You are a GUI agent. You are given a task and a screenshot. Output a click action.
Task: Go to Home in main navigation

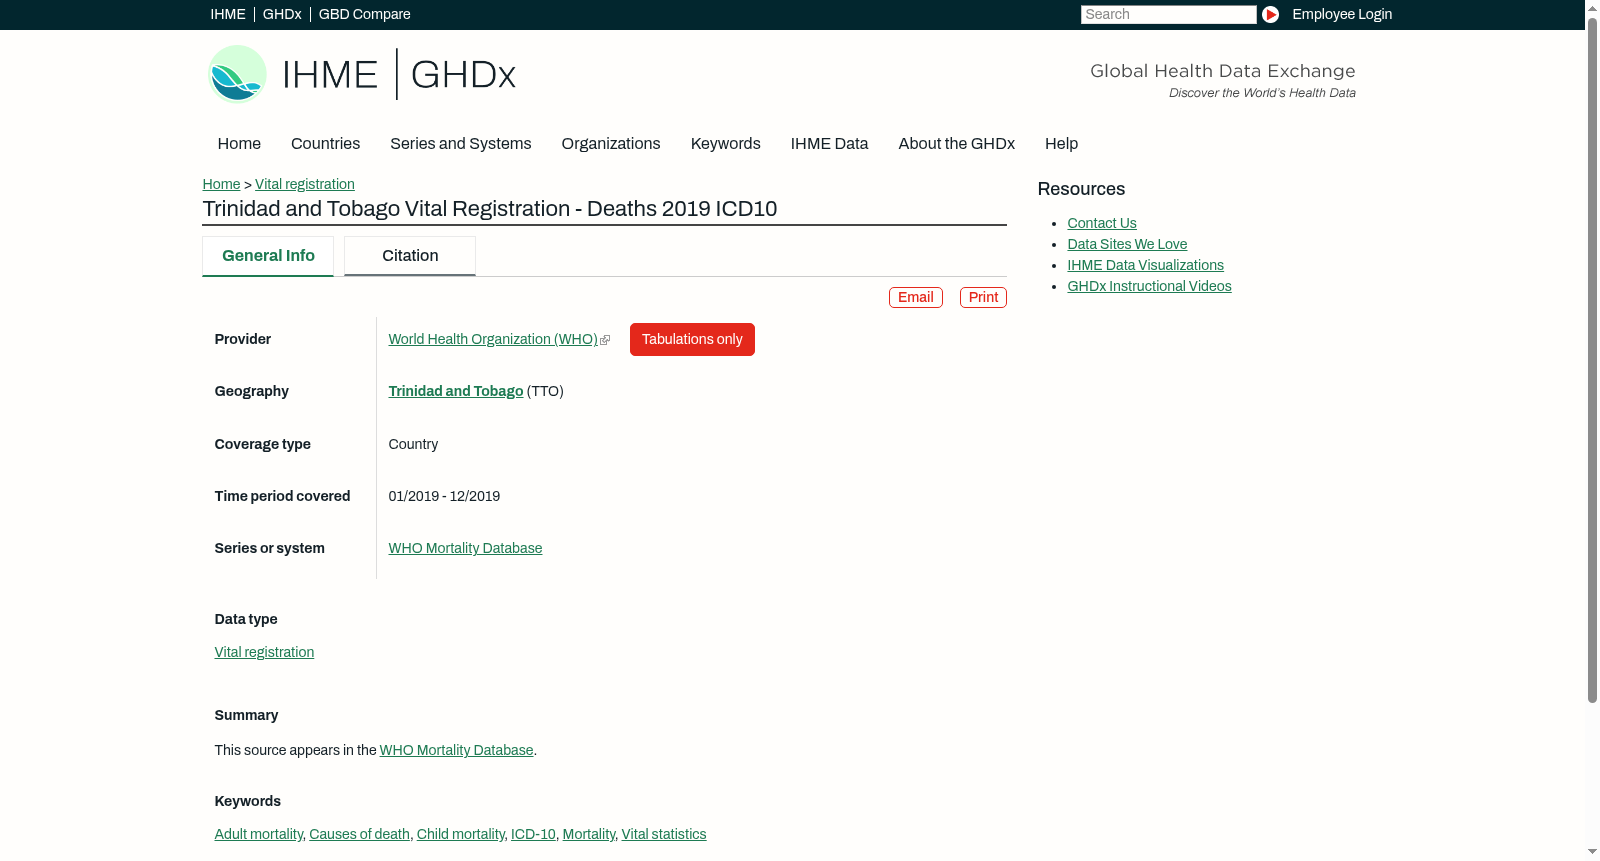click(x=239, y=144)
